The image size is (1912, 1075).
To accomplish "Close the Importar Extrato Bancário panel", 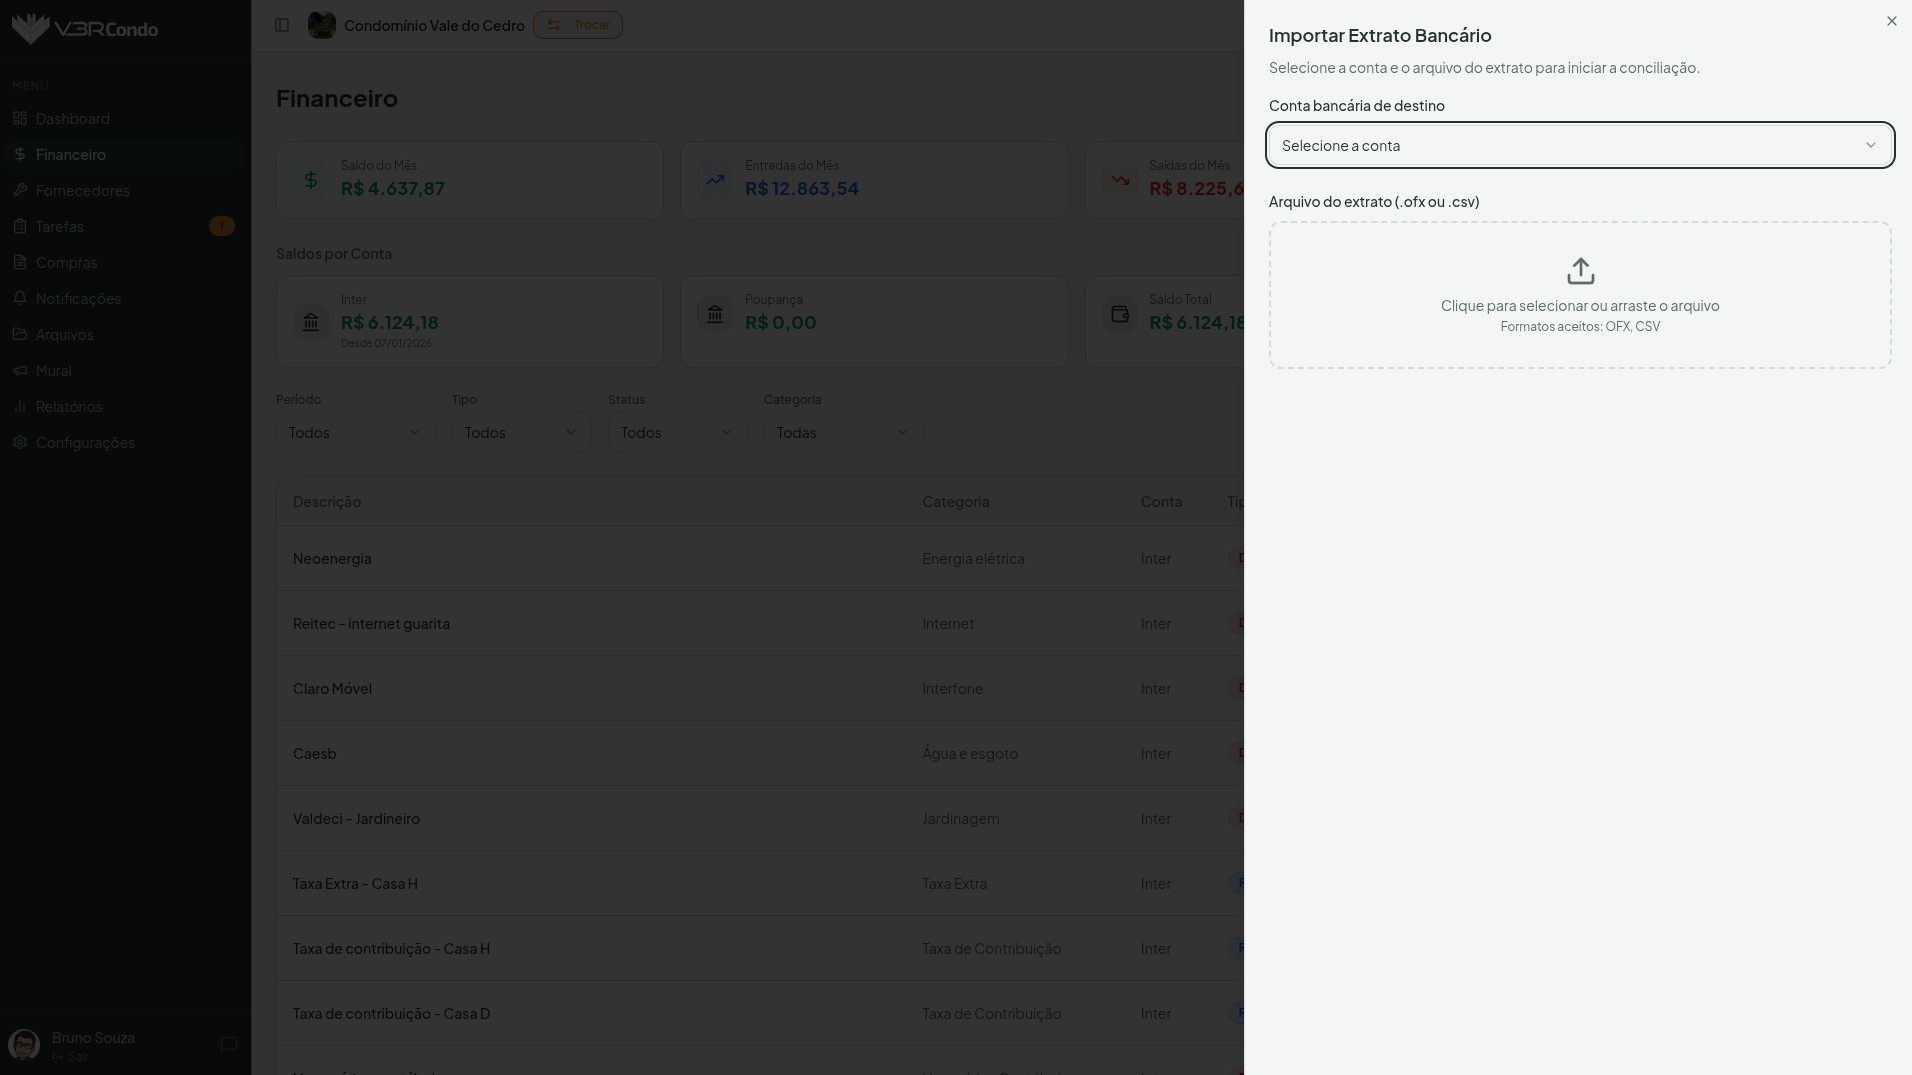I will [x=1891, y=21].
